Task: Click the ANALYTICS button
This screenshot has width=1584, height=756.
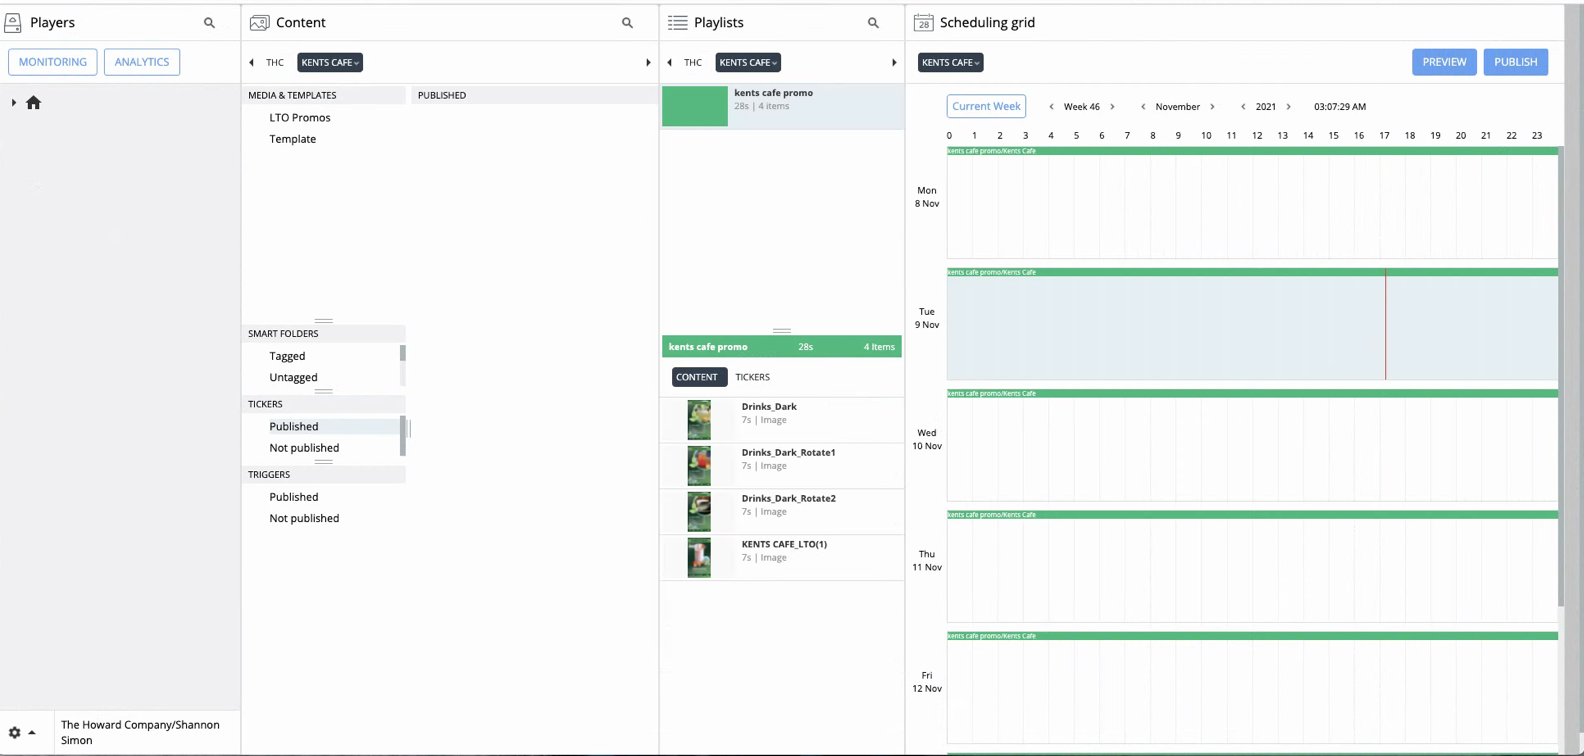Action: tap(142, 62)
